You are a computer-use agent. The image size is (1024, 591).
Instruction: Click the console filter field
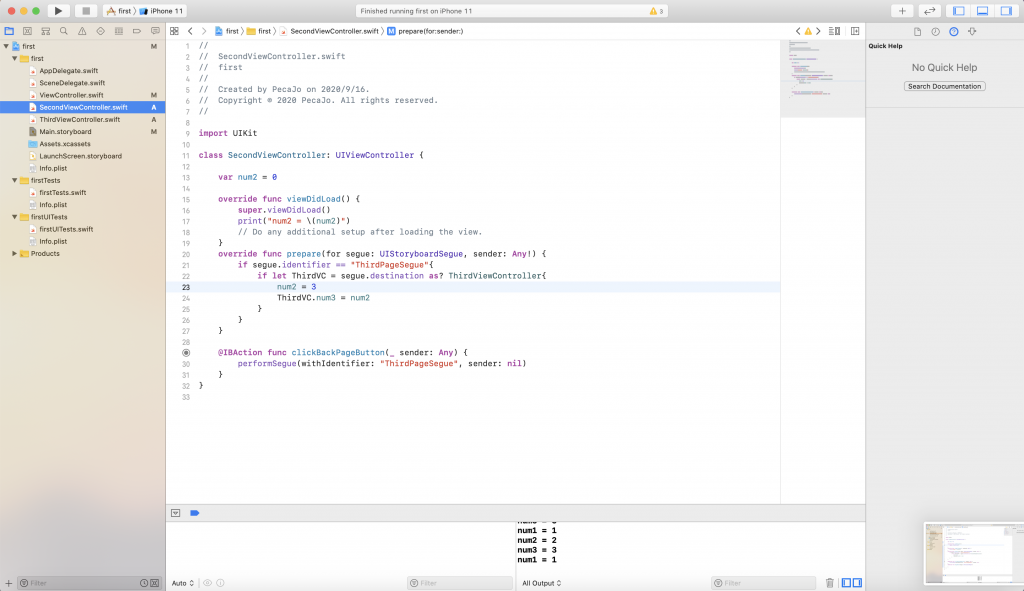click(x=763, y=583)
